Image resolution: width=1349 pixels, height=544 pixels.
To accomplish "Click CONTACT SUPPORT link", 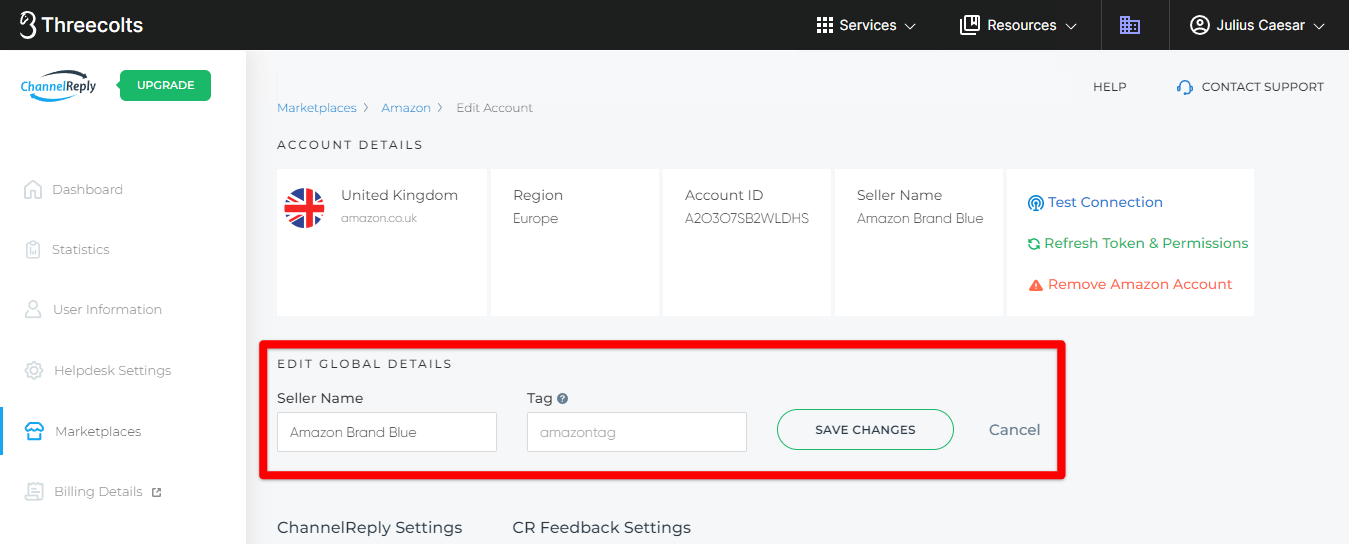I will tap(1262, 87).
